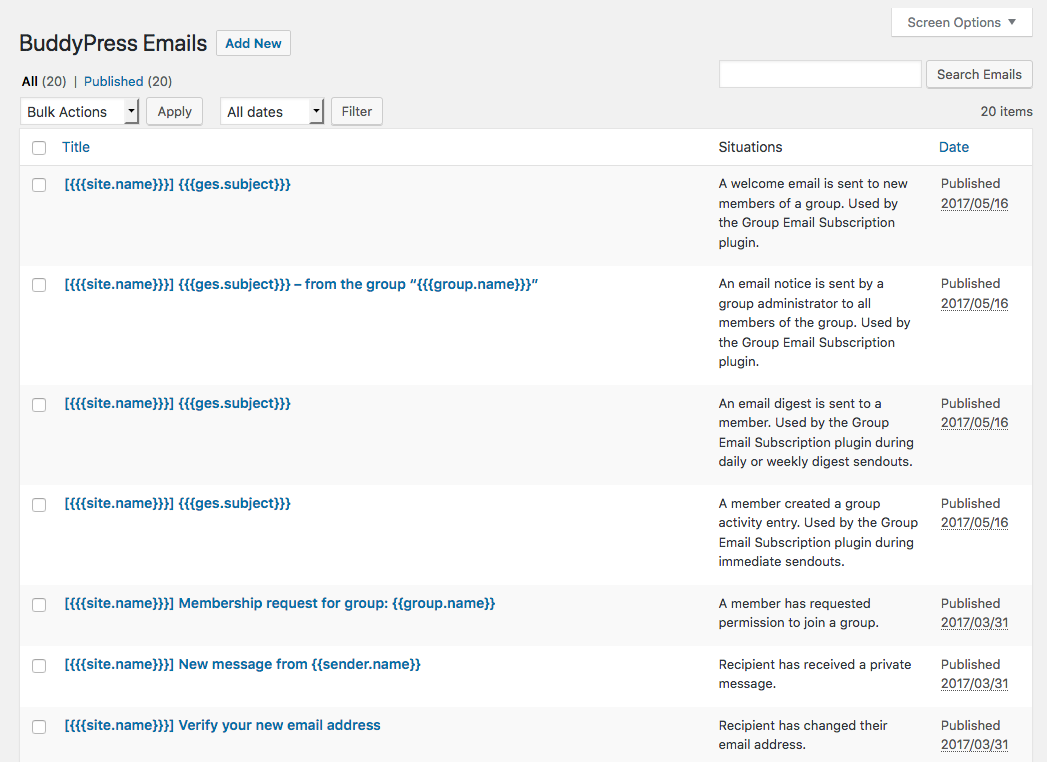Open 'New message from {{sender.name}}' email
Screen dimensions: 1047x762
[242, 664]
